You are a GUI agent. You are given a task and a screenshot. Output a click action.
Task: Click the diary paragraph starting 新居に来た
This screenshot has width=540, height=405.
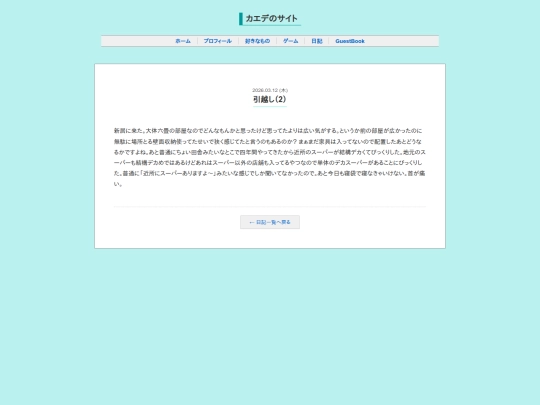270,157
